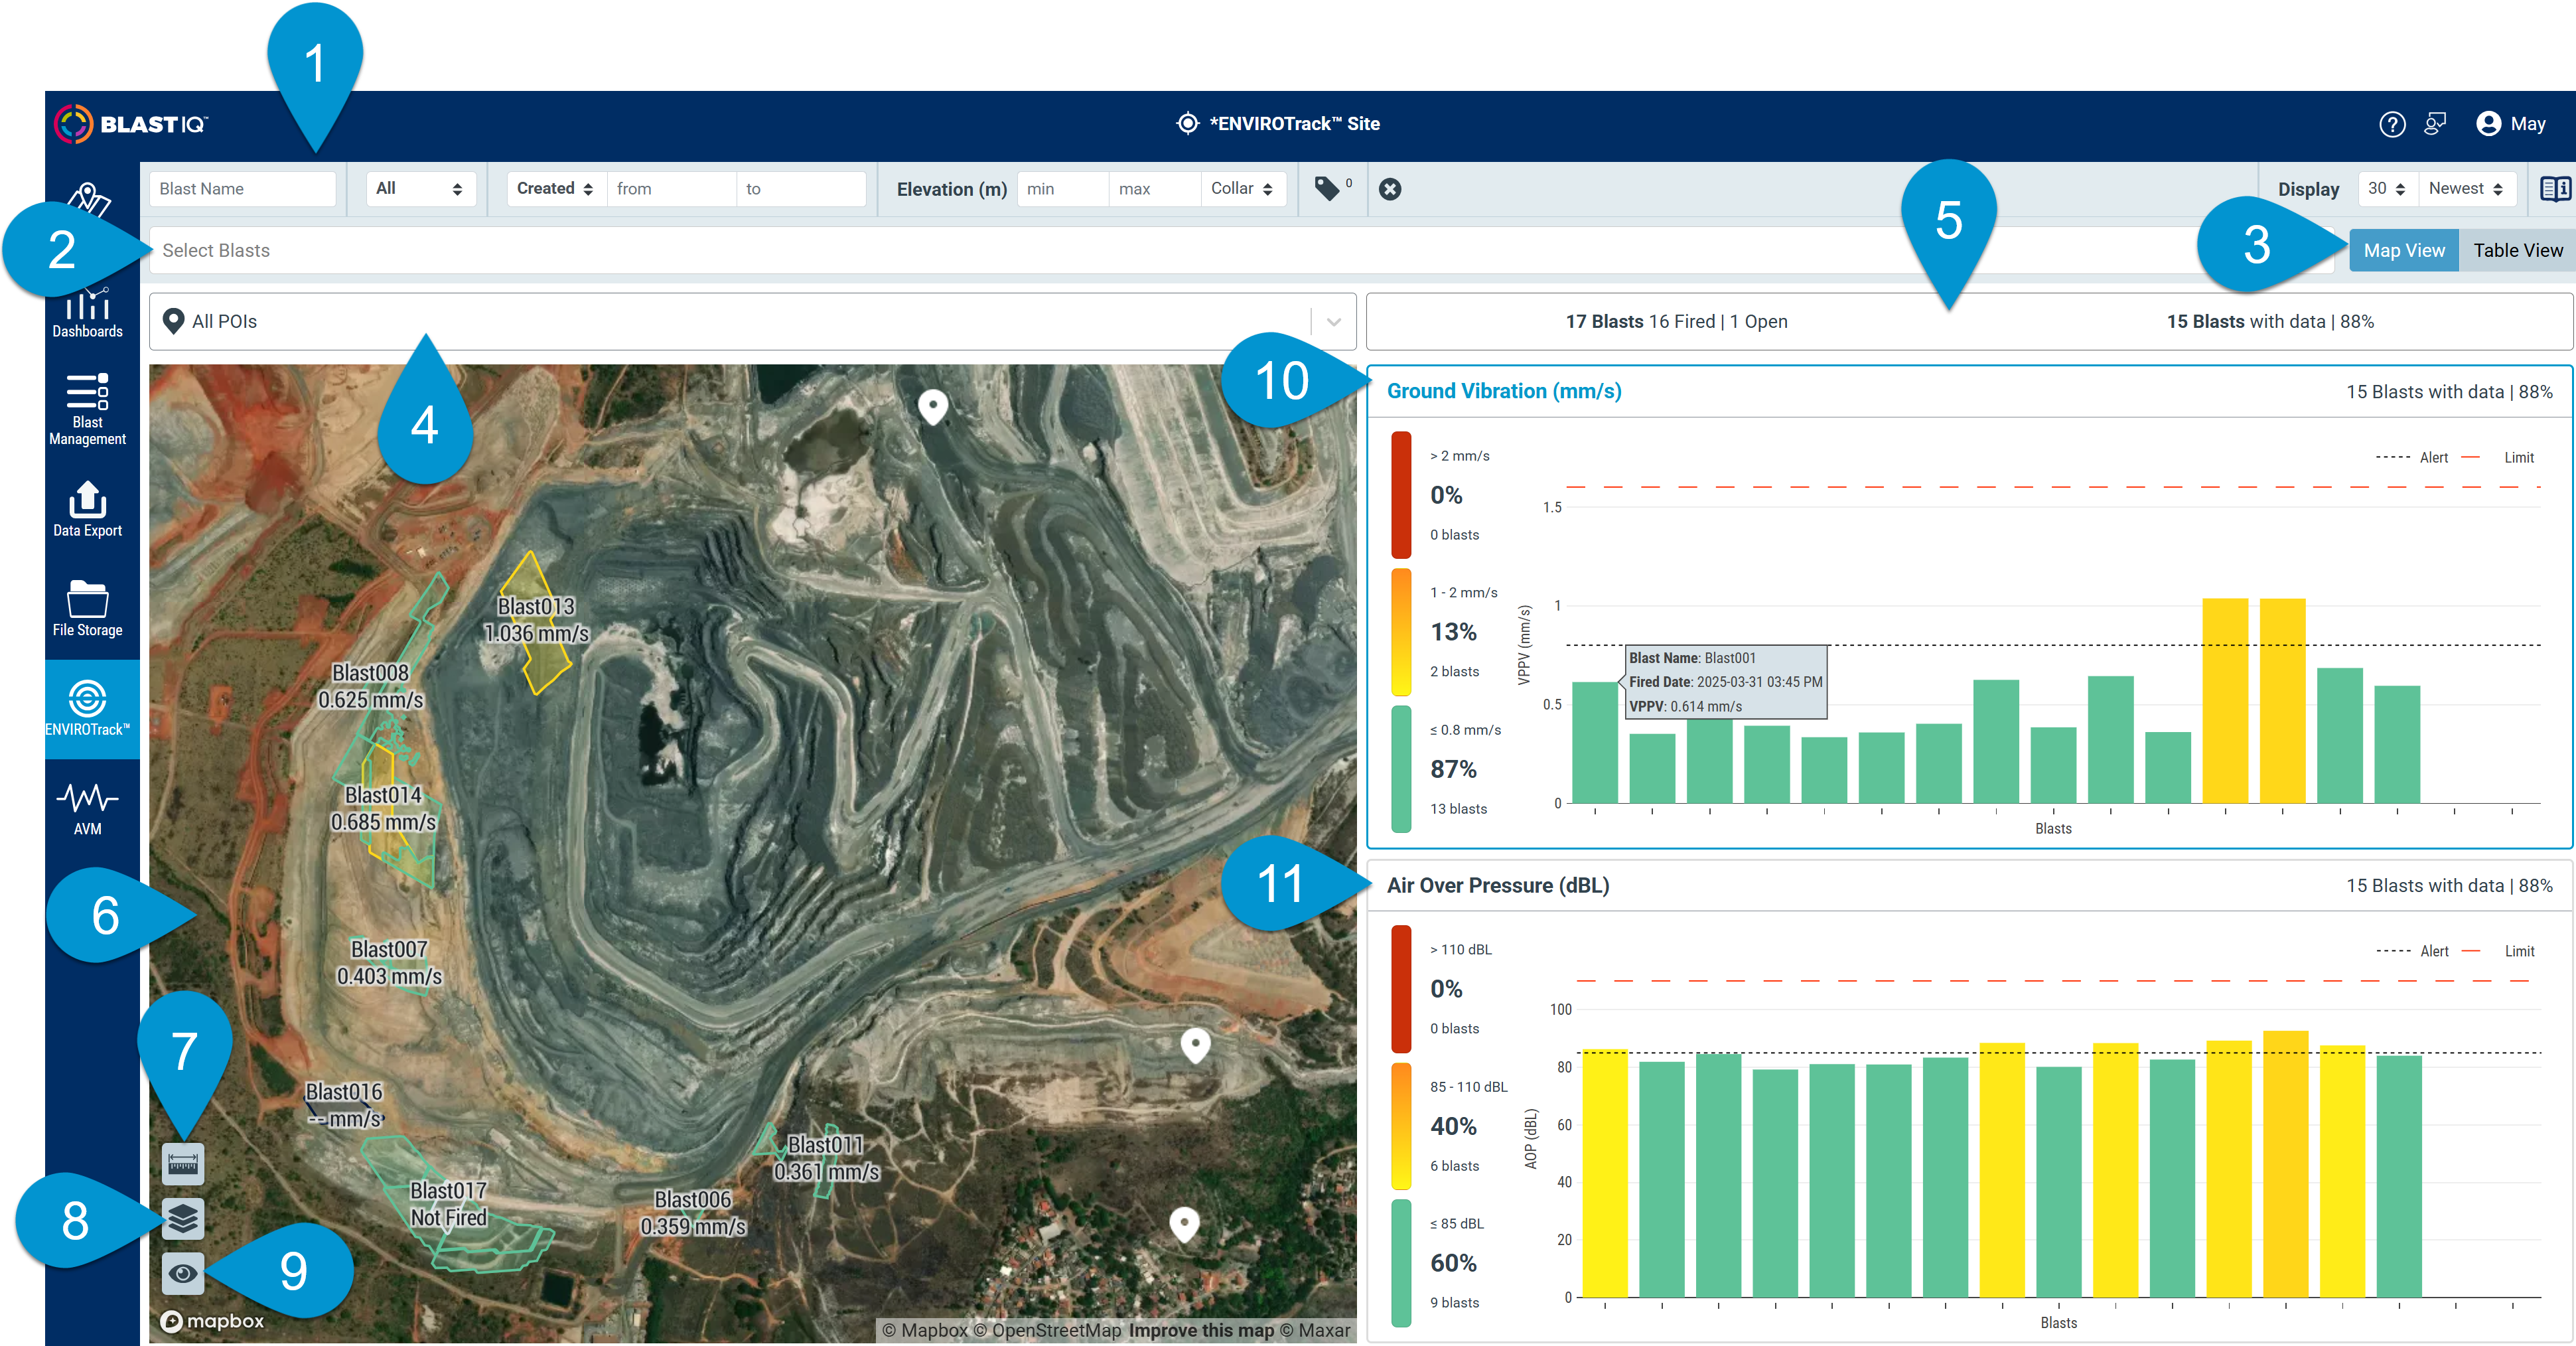Clear filters with the circled X icon
The image size is (2576, 1346).
coord(1390,189)
